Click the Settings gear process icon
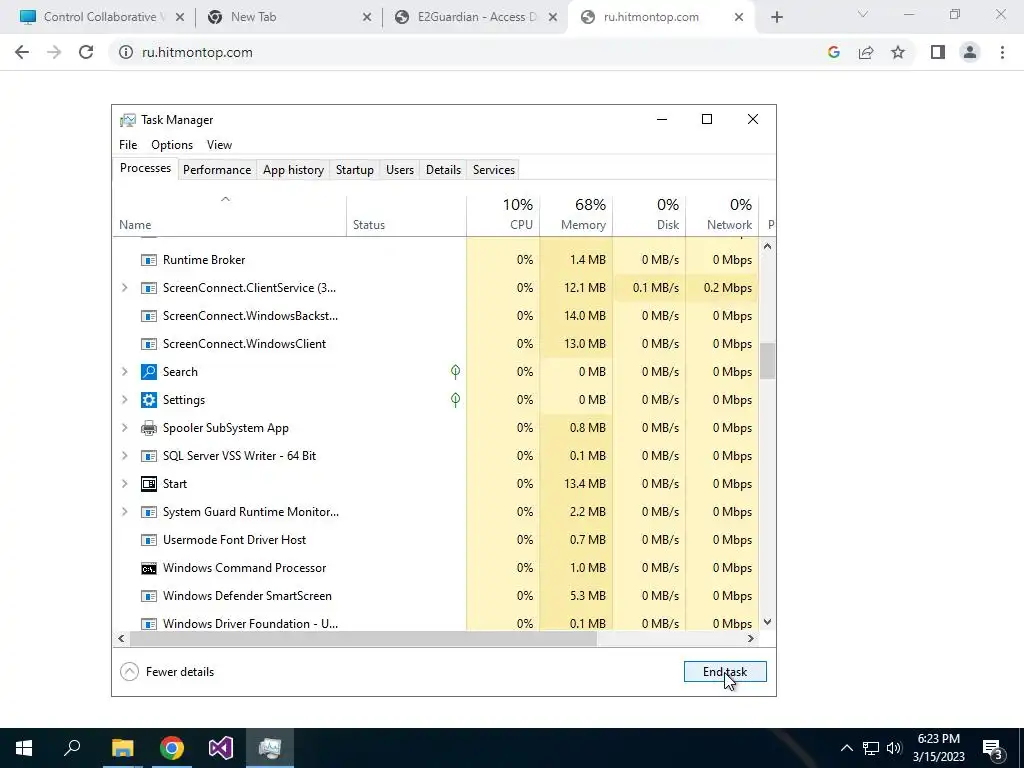This screenshot has height=768, width=1024. coord(149,400)
